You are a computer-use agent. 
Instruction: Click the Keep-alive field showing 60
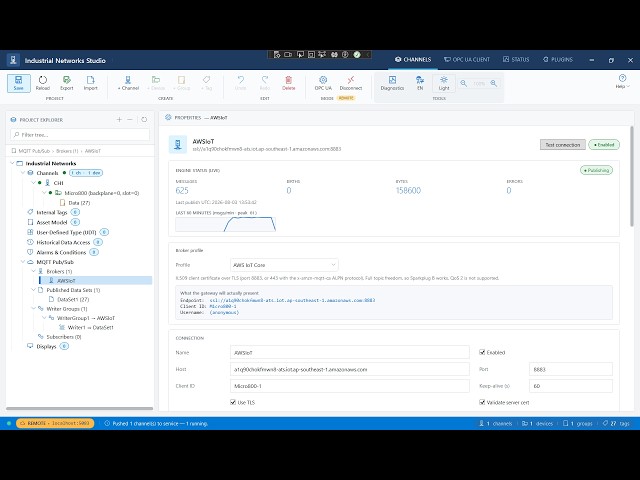(571, 386)
